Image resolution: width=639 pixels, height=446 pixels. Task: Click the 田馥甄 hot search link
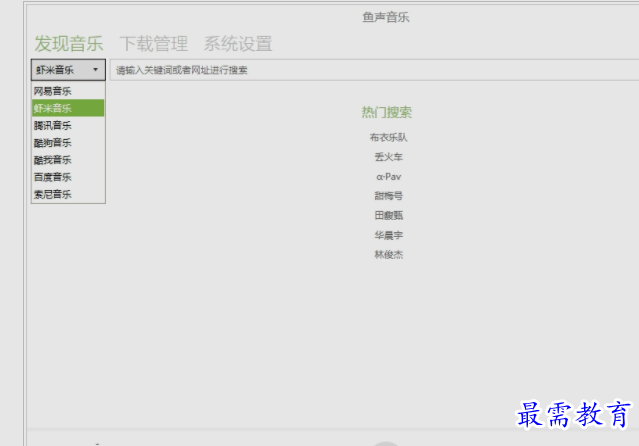(x=388, y=216)
